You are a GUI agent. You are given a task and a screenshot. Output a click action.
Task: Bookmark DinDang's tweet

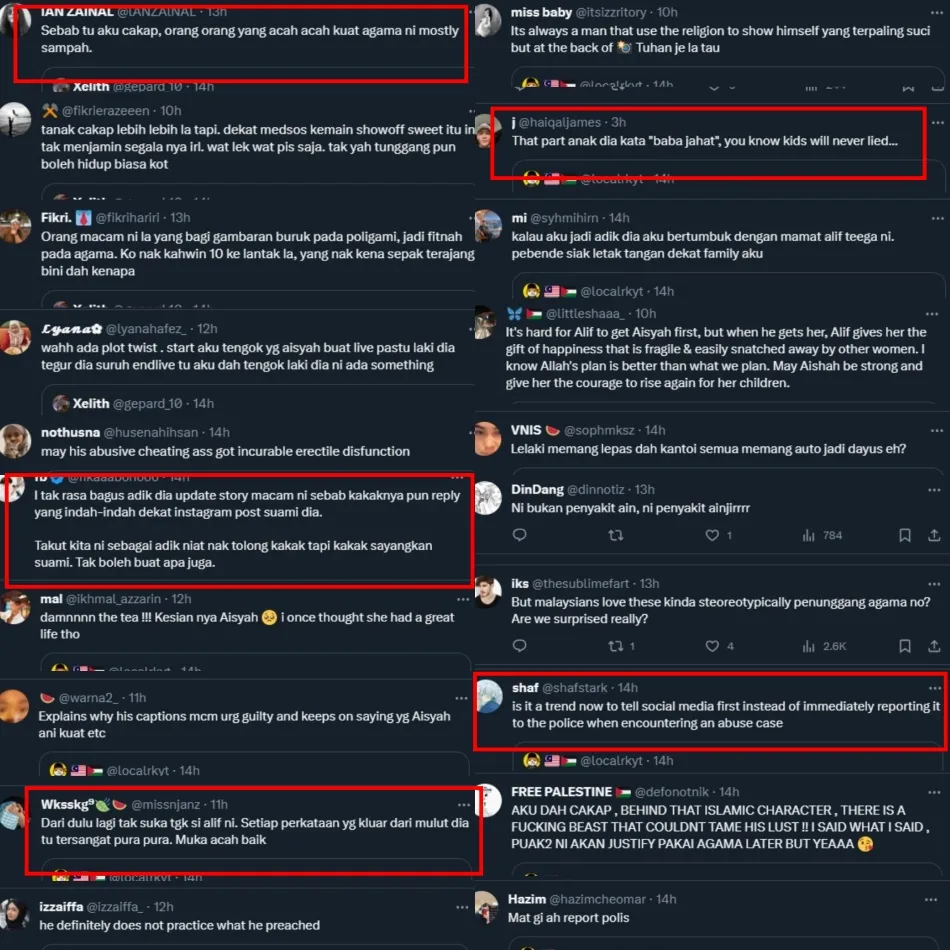pos(905,535)
